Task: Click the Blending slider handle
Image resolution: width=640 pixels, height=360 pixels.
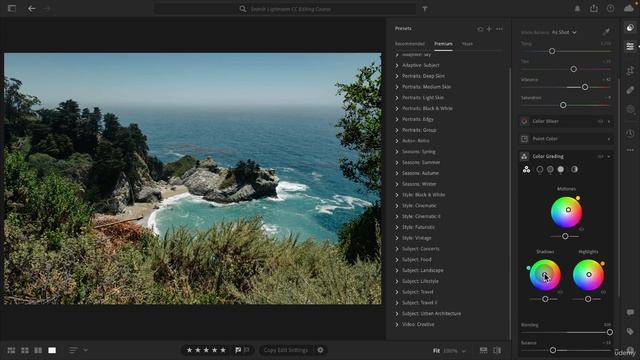Action: tap(609, 332)
